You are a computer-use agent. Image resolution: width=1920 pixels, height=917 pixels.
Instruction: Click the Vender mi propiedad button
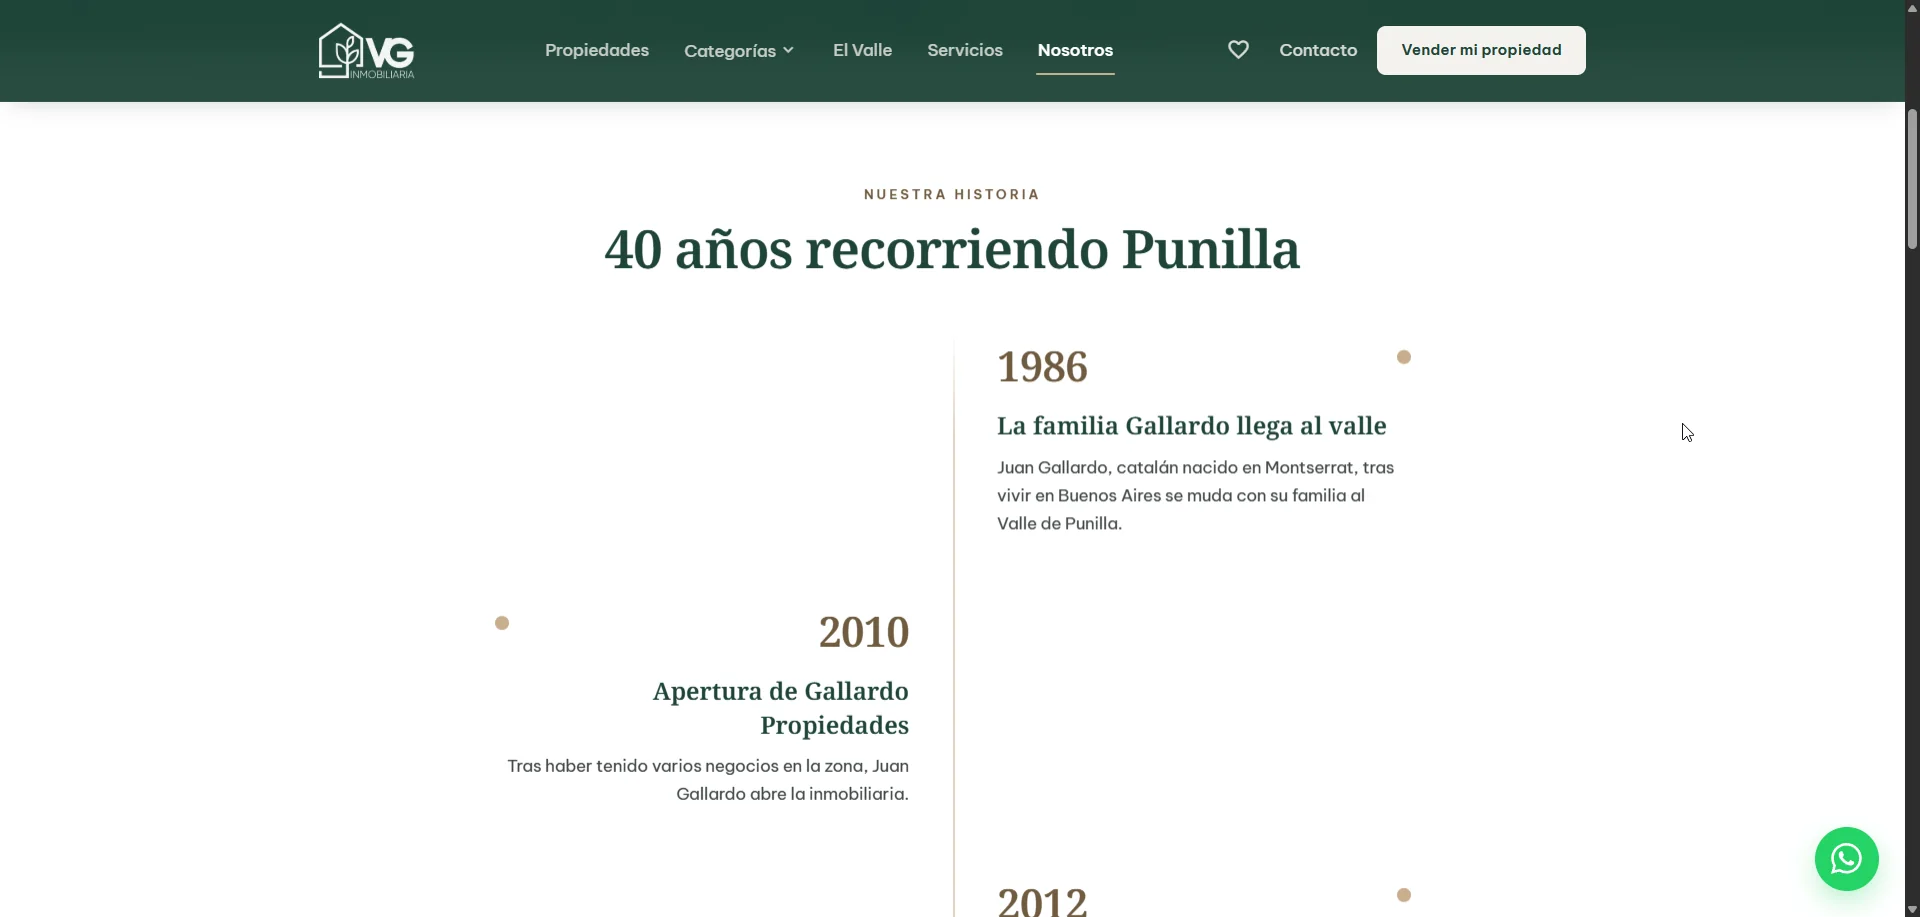pyautogui.click(x=1481, y=50)
